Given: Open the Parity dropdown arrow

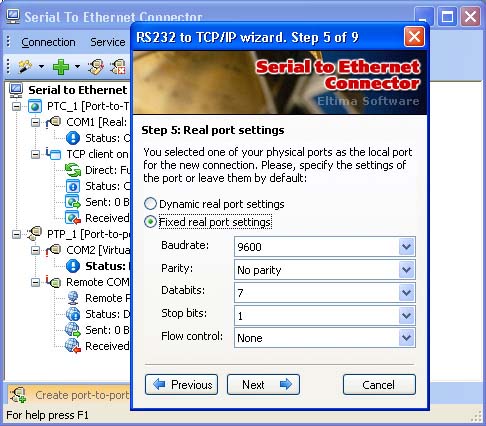Looking at the screenshot, I should [x=406, y=270].
